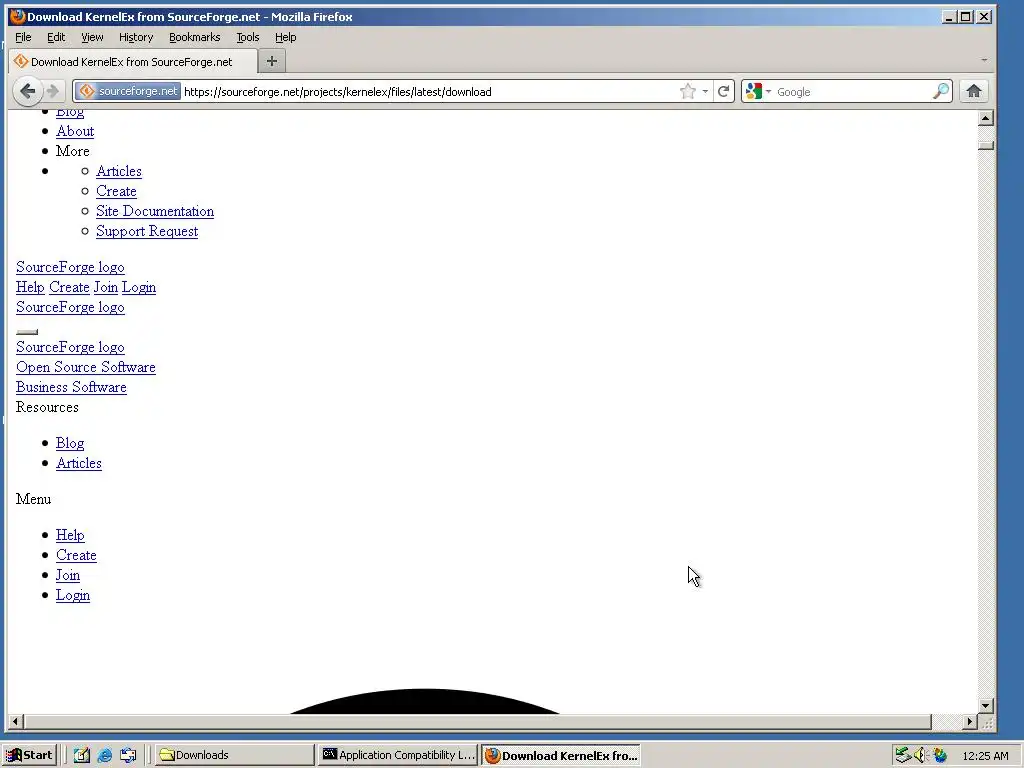Open the Site Documentation link

(155, 212)
